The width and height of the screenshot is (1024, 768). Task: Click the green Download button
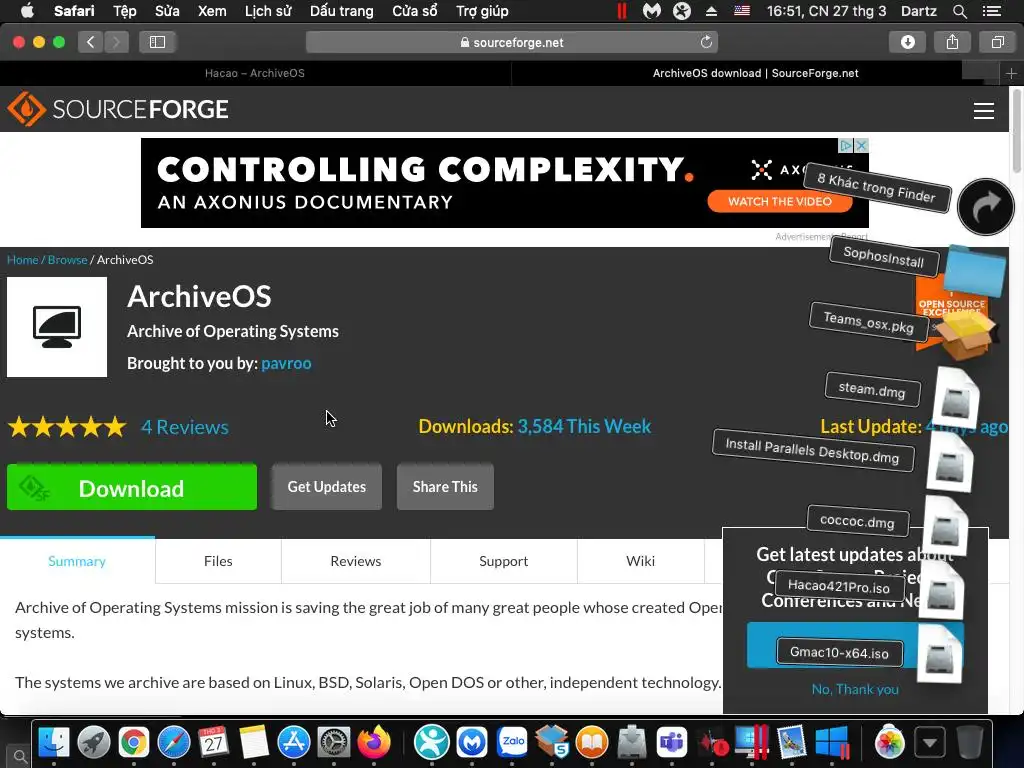pos(132,487)
